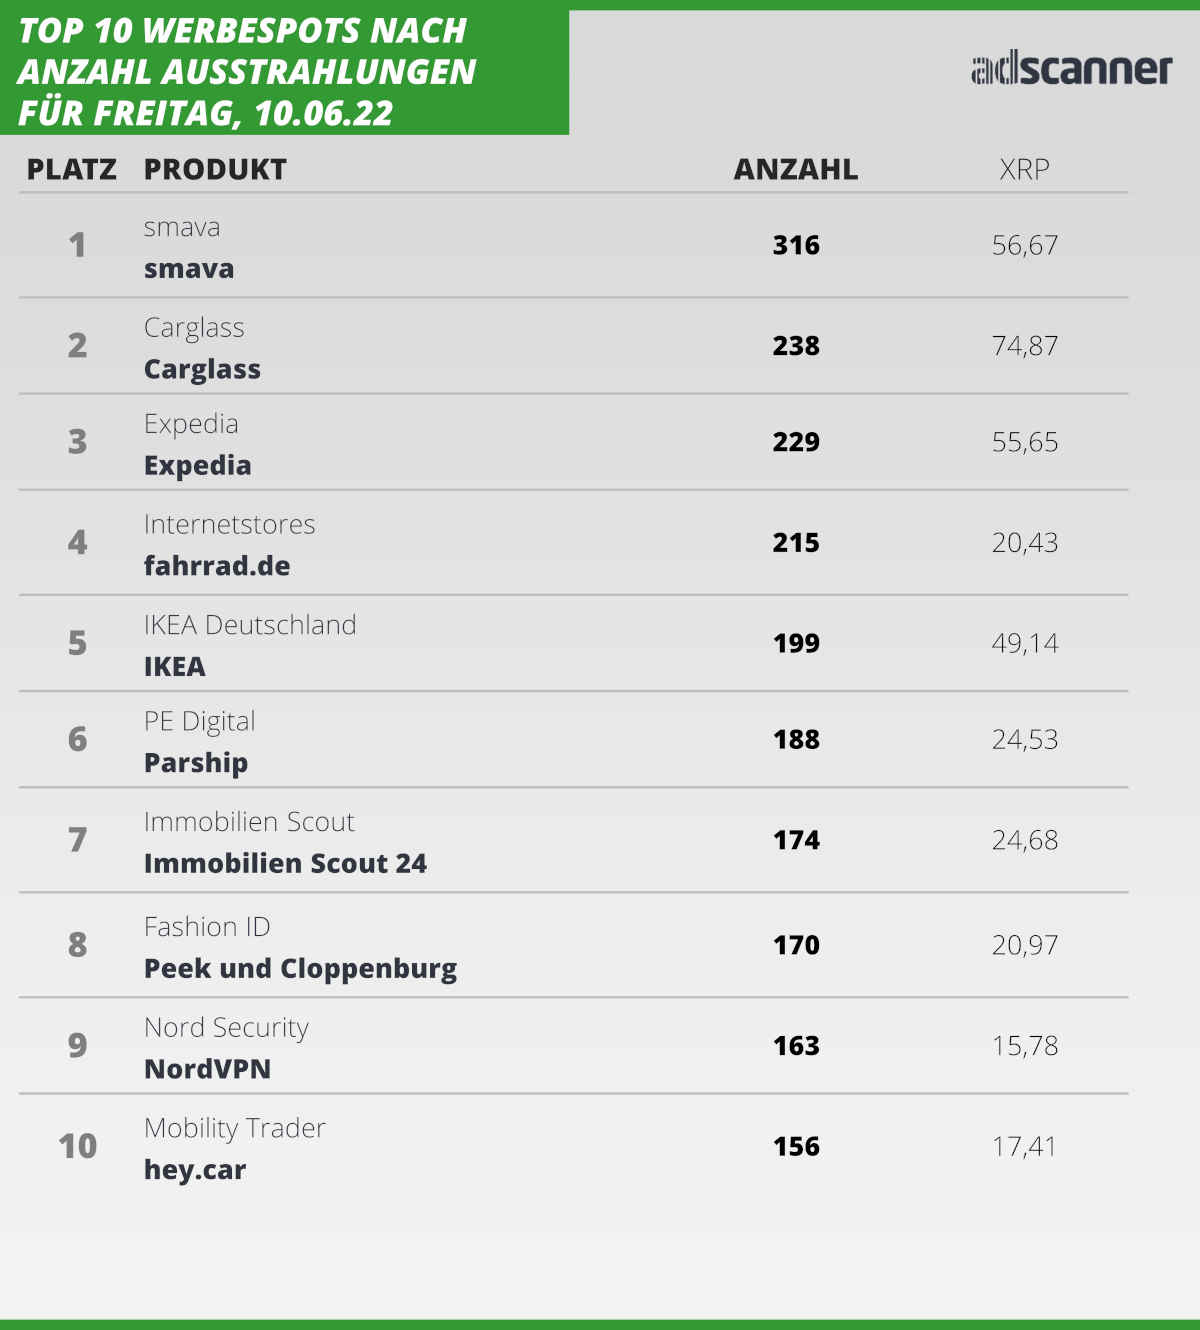Click the ANZAHL column header
The image size is (1200, 1330).
796,170
